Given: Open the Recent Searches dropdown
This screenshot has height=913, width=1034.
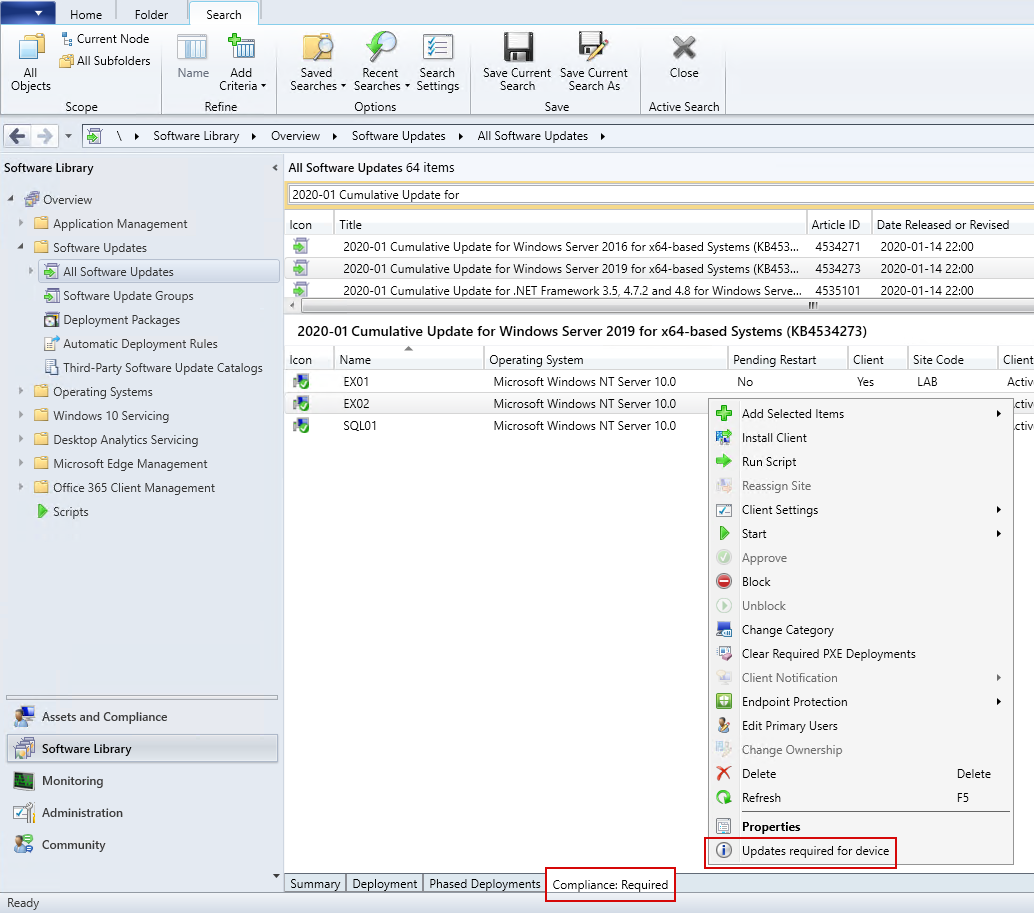Looking at the screenshot, I should pyautogui.click(x=381, y=63).
